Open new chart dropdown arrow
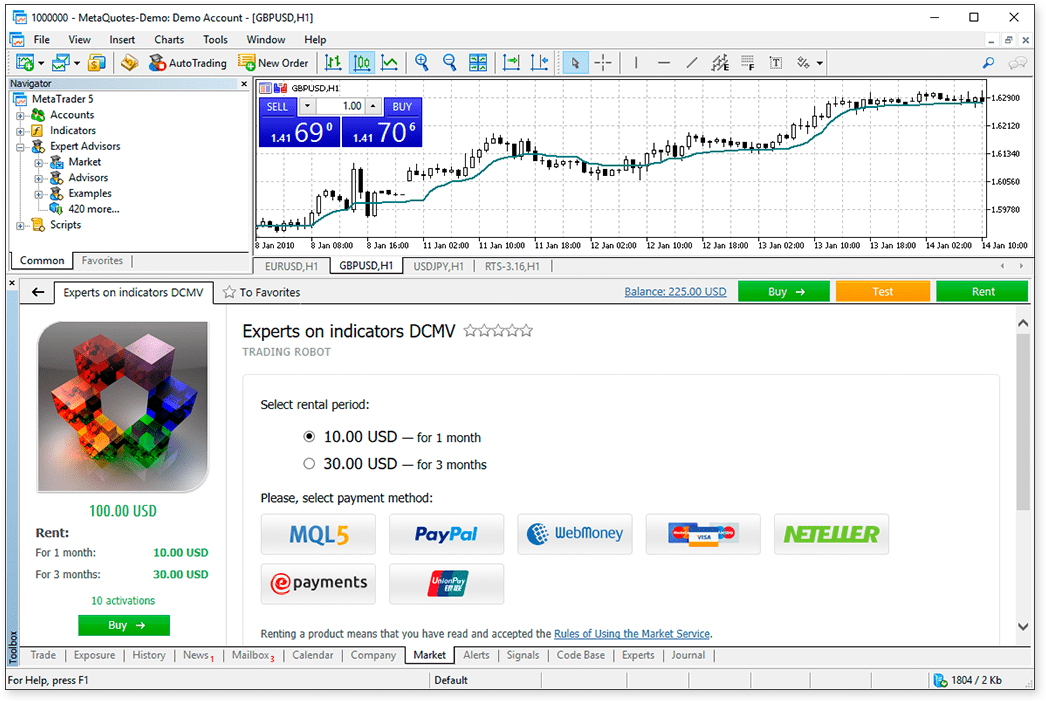 (41, 63)
